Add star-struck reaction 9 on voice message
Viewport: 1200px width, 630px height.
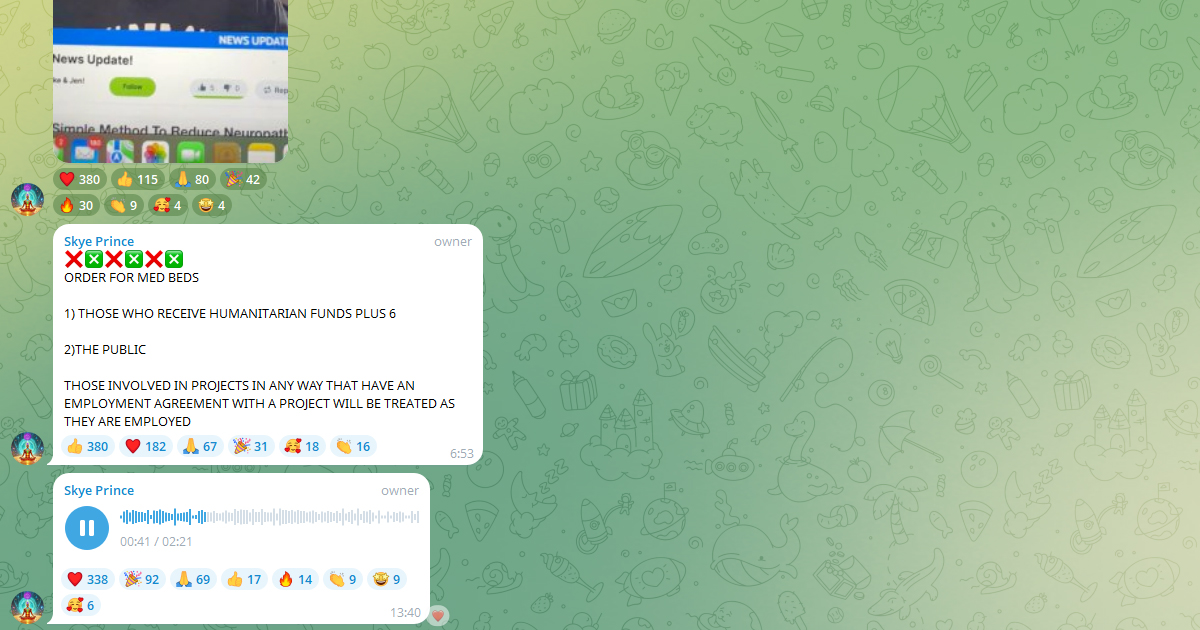coord(387,579)
